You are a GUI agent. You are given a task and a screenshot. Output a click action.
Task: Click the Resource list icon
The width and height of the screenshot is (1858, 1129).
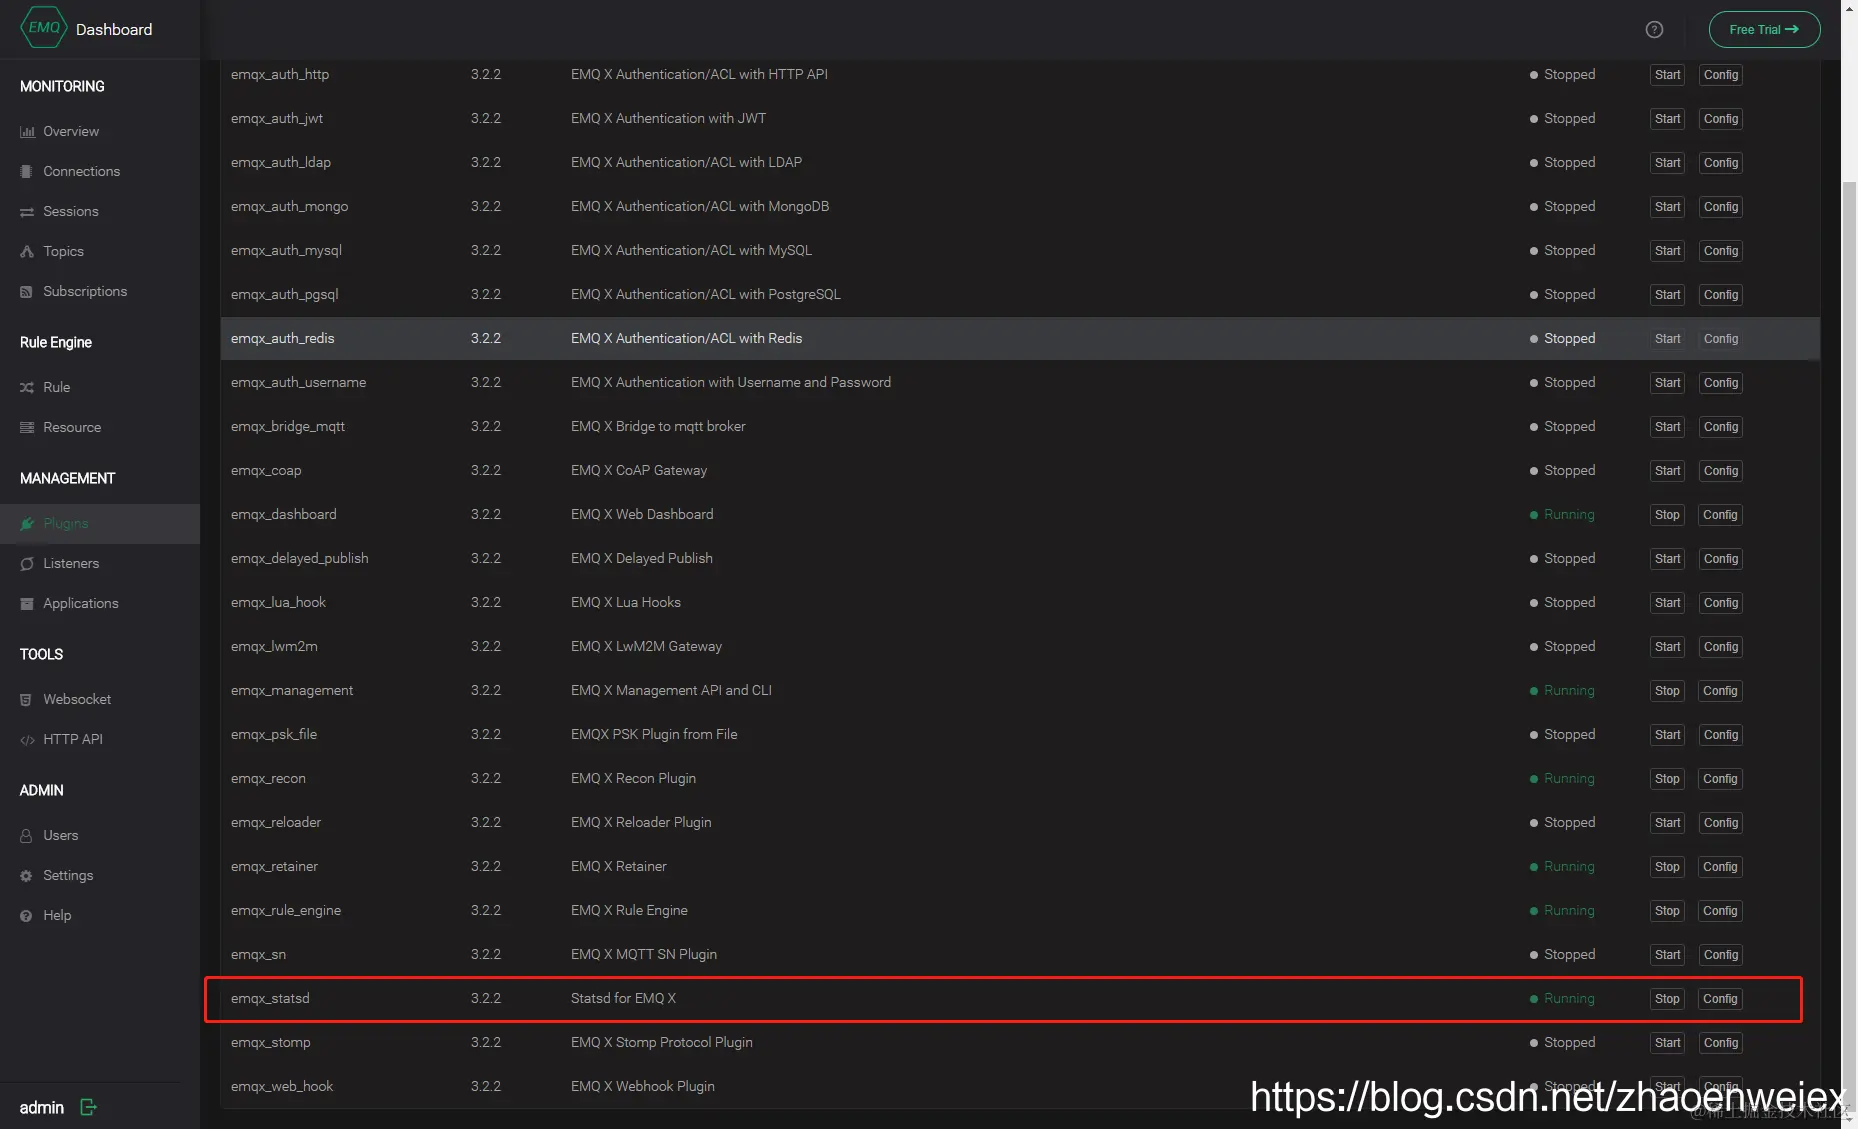tap(27, 428)
